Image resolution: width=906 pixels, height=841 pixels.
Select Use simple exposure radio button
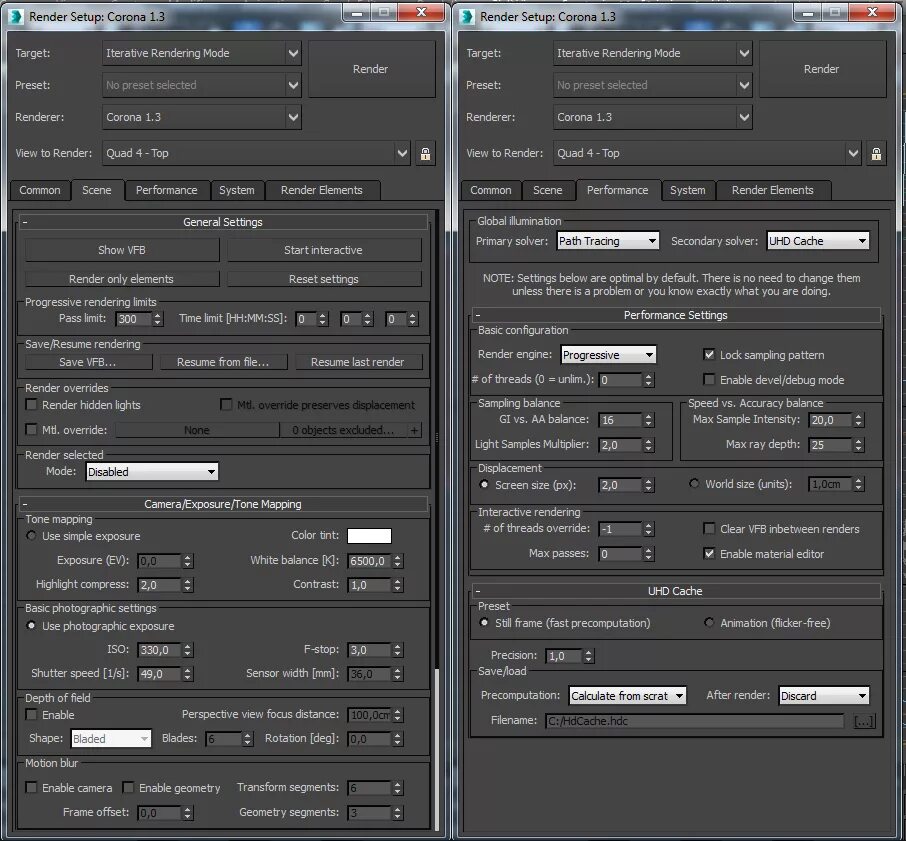pos(31,536)
